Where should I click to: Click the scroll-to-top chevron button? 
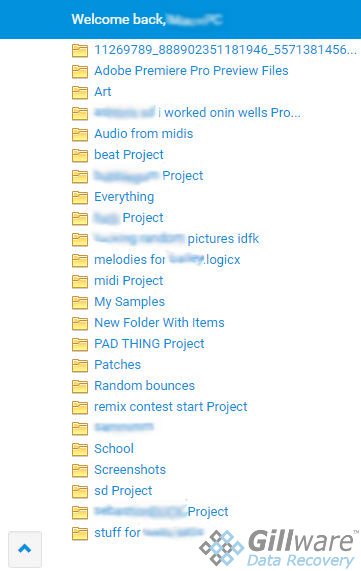click(x=25, y=549)
